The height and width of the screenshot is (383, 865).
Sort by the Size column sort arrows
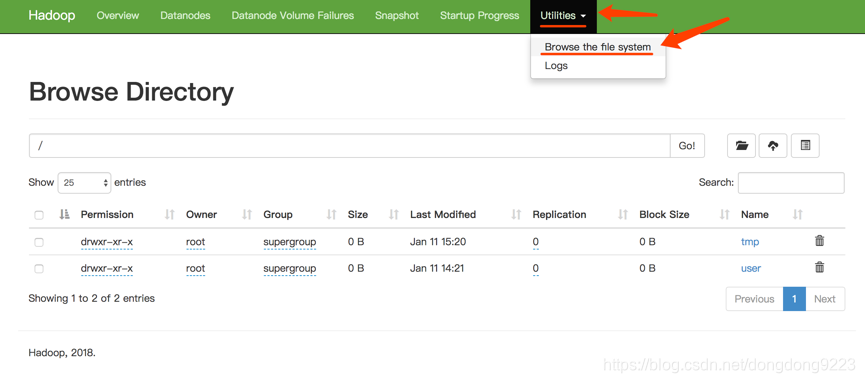(394, 215)
